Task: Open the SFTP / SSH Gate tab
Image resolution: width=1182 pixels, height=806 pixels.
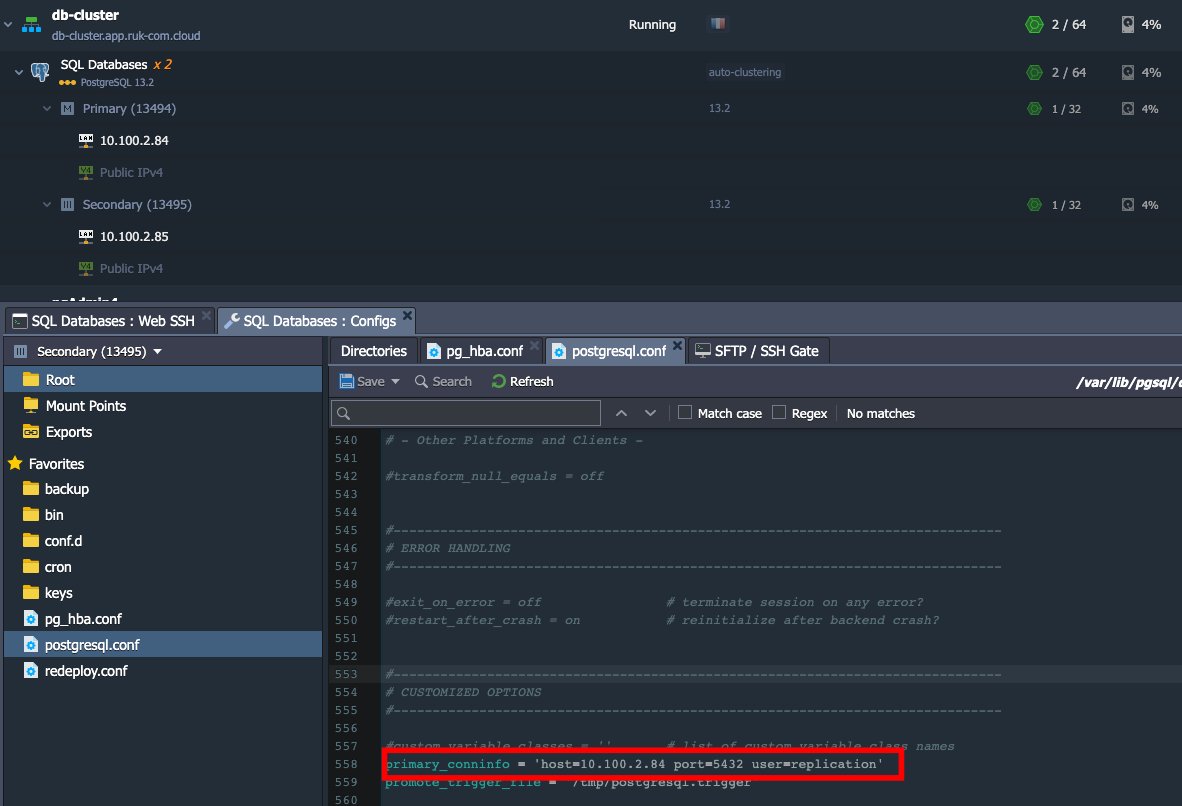Action: tap(758, 351)
